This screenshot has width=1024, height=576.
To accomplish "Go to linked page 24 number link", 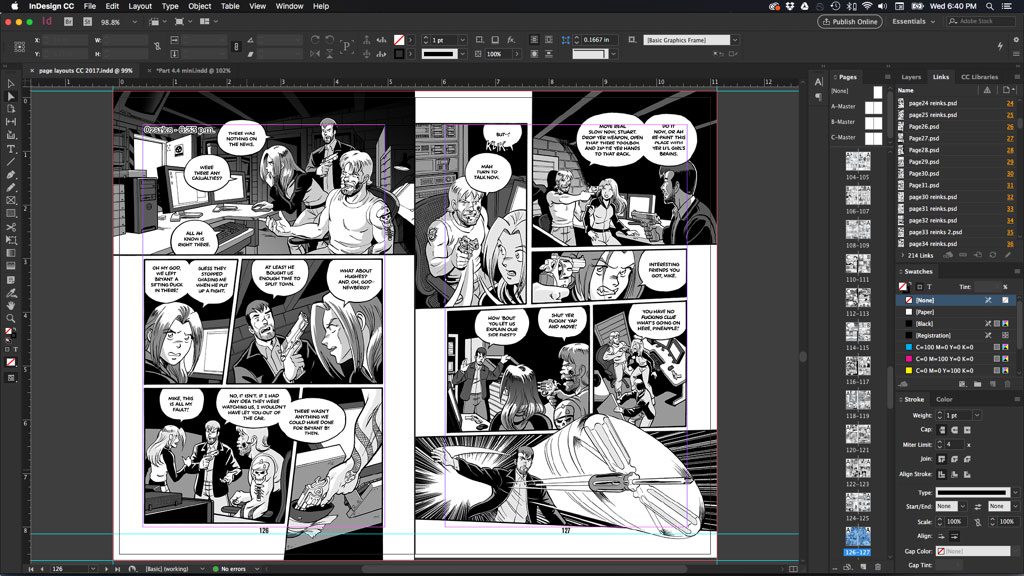I will coord(1010,103).
